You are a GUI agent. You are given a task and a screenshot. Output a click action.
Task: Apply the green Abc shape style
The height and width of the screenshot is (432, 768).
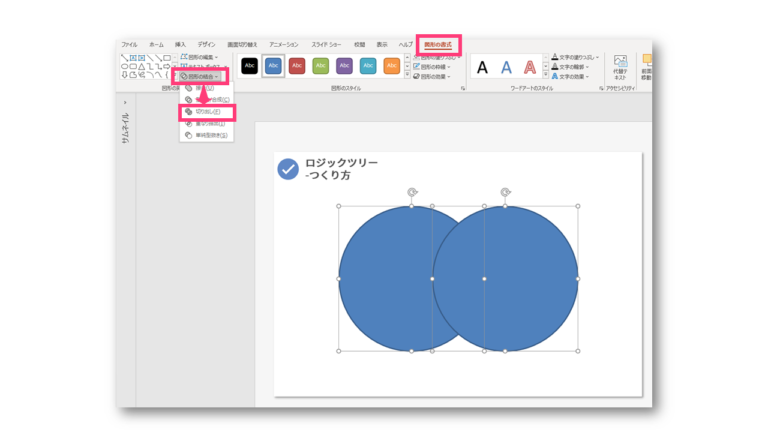pyautogui.click(x=320, y=66)
